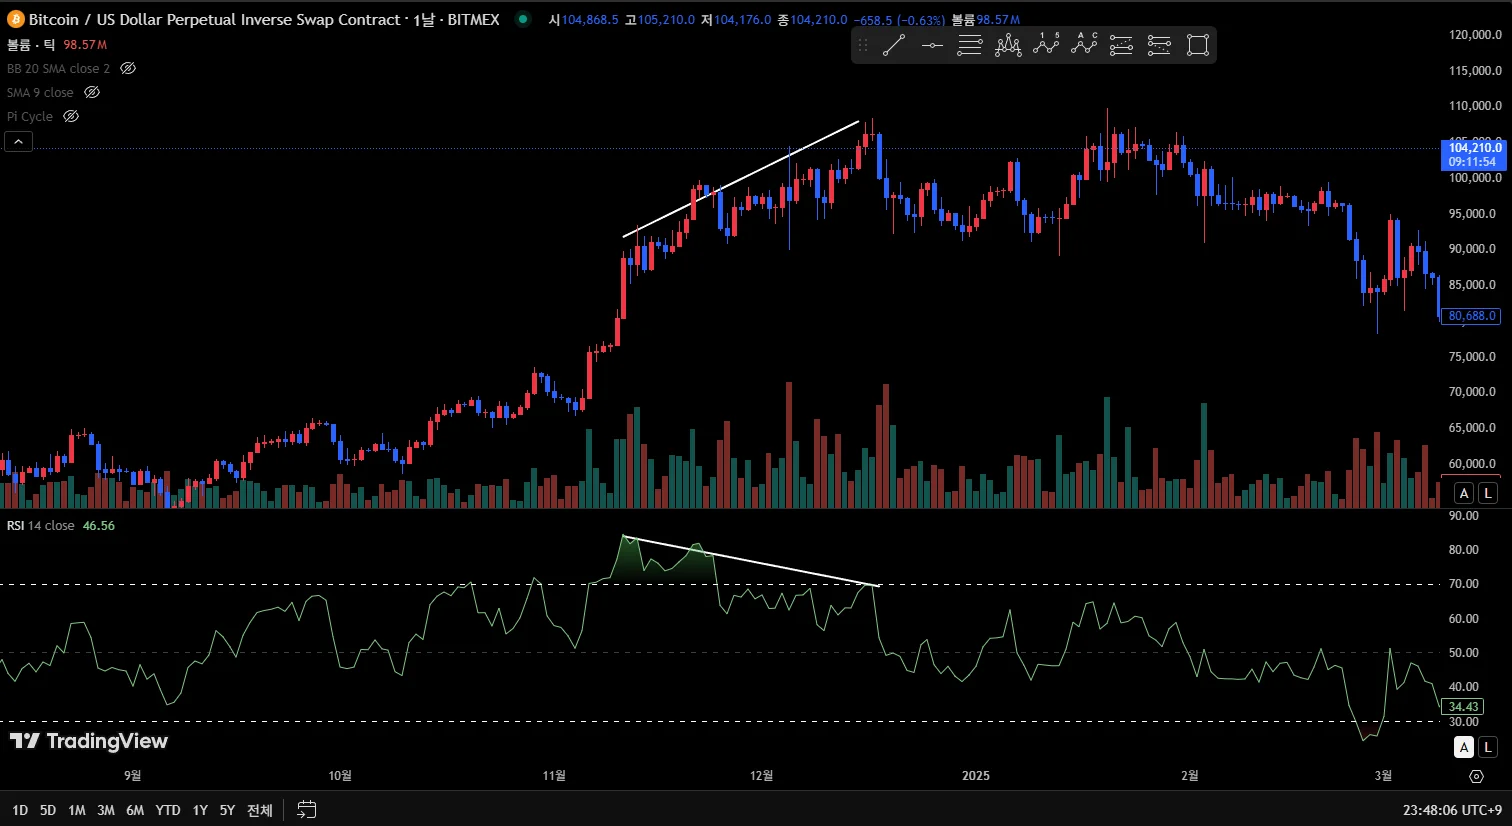The image size is (1512, 826).
Task: Switch to the 5D time range
Action: [48, 810]
